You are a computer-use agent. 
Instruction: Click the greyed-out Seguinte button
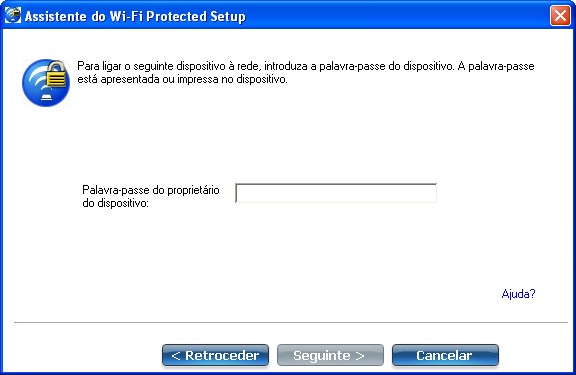(330, 355)
